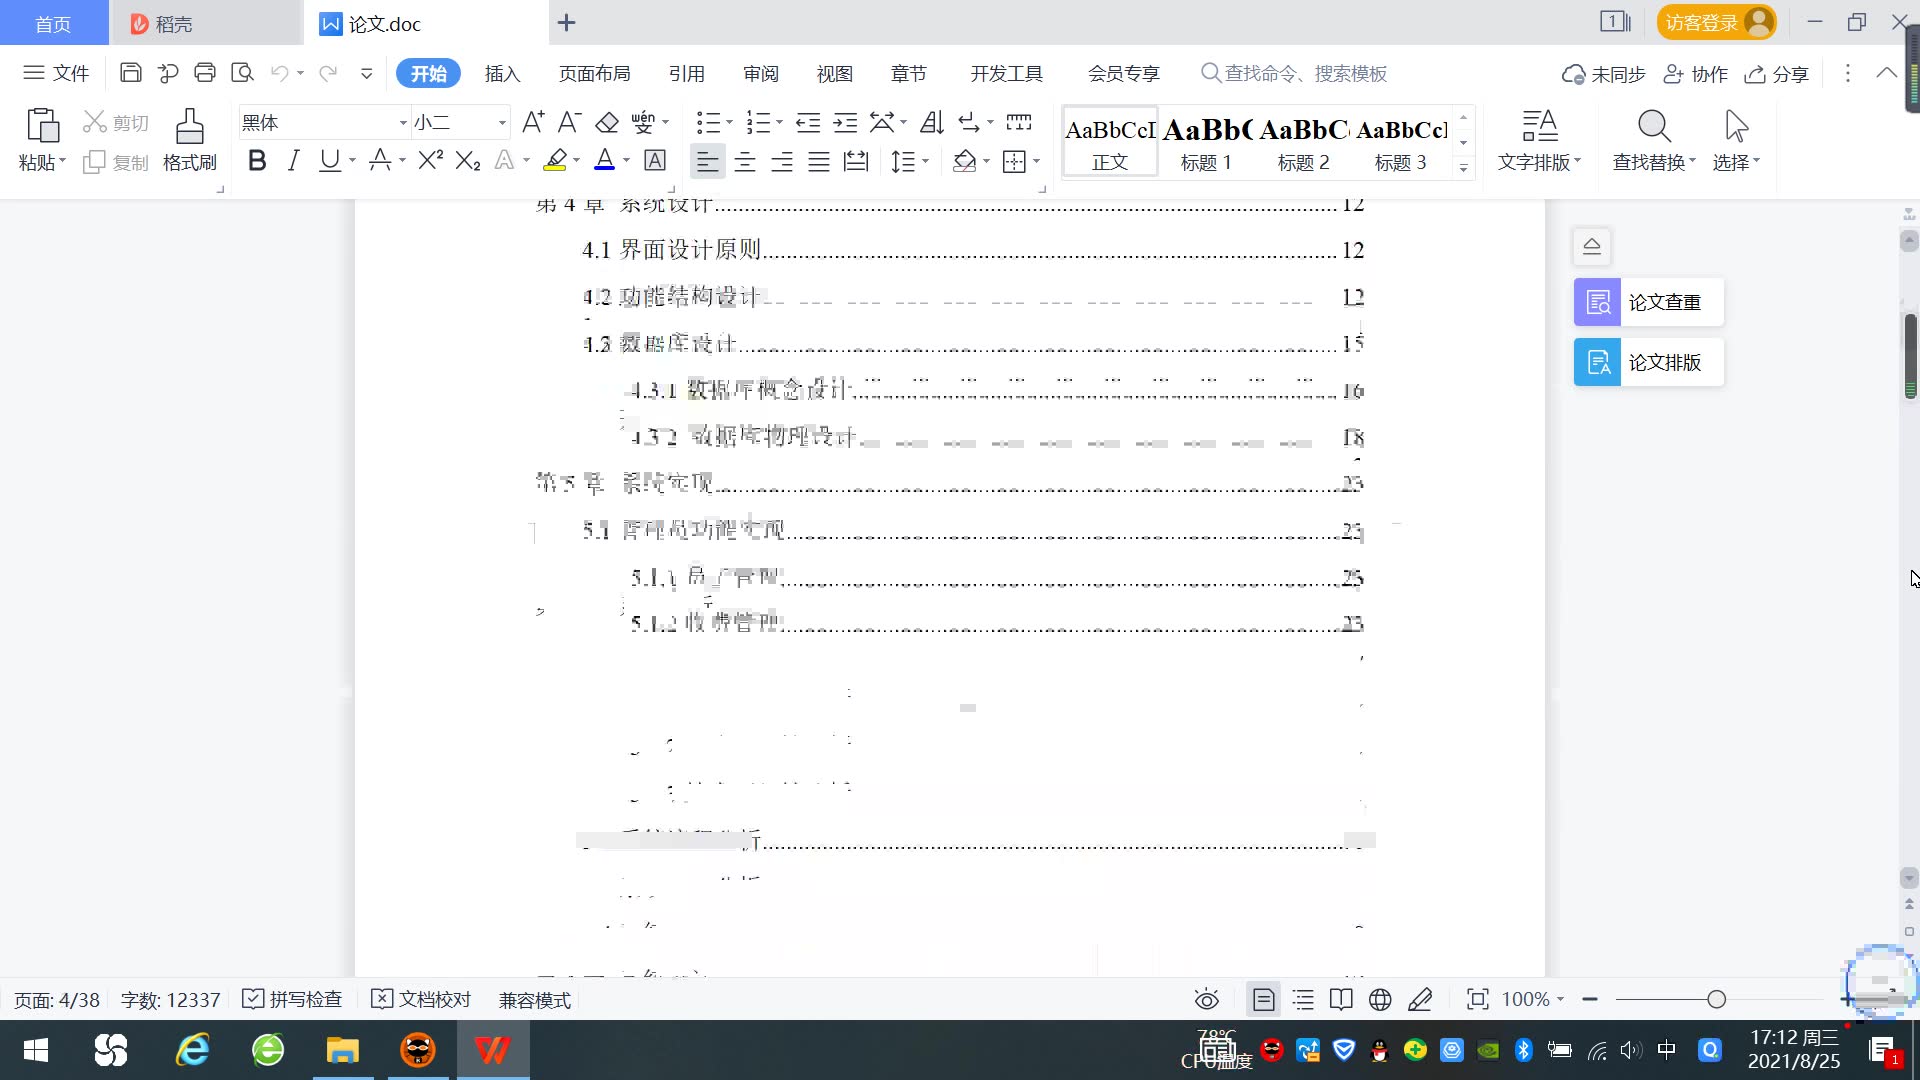Open the font size dropdown showing 小二
Screen dimensions: 1920x1080
point(502,123)
